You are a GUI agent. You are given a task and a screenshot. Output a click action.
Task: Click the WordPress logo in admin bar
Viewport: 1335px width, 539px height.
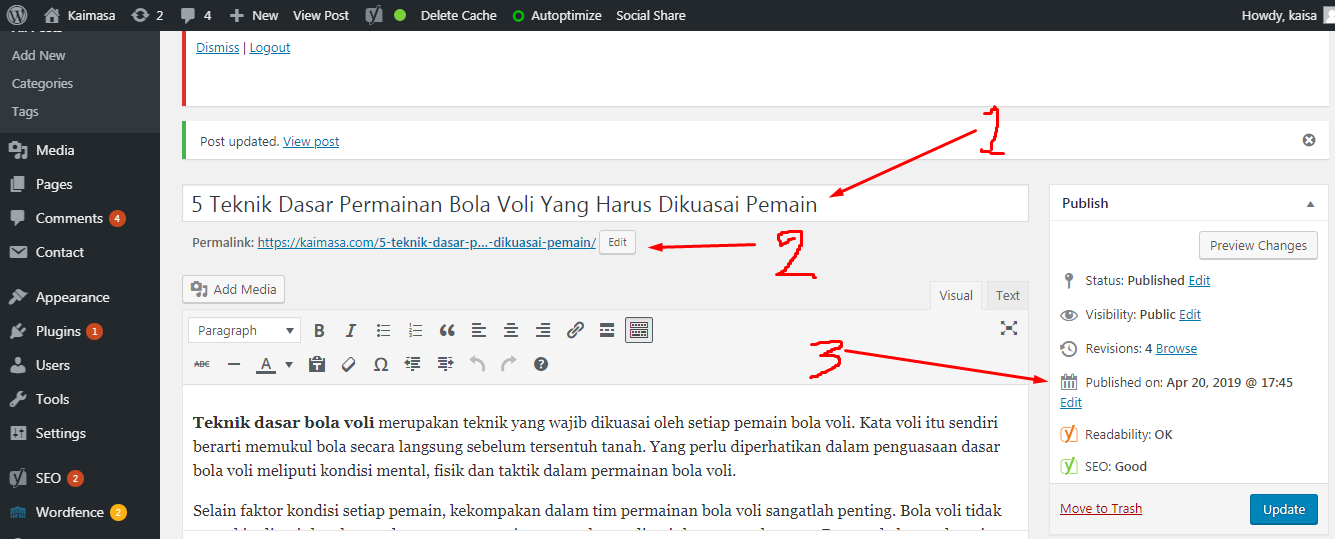point(17,15)
